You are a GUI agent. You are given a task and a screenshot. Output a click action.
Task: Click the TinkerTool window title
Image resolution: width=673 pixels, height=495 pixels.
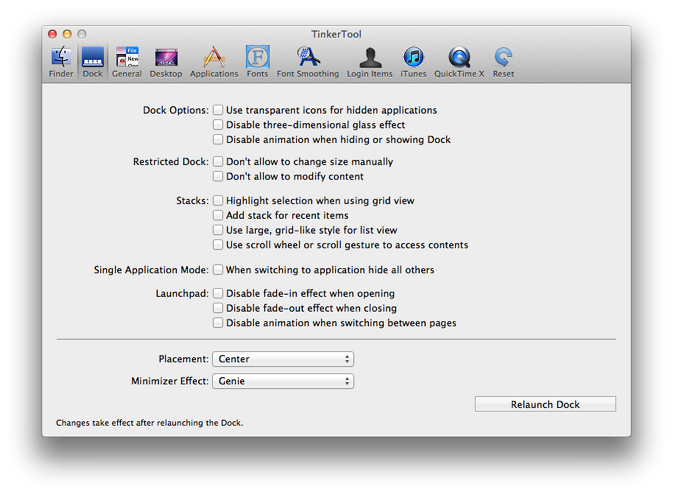tap(336, 34)
